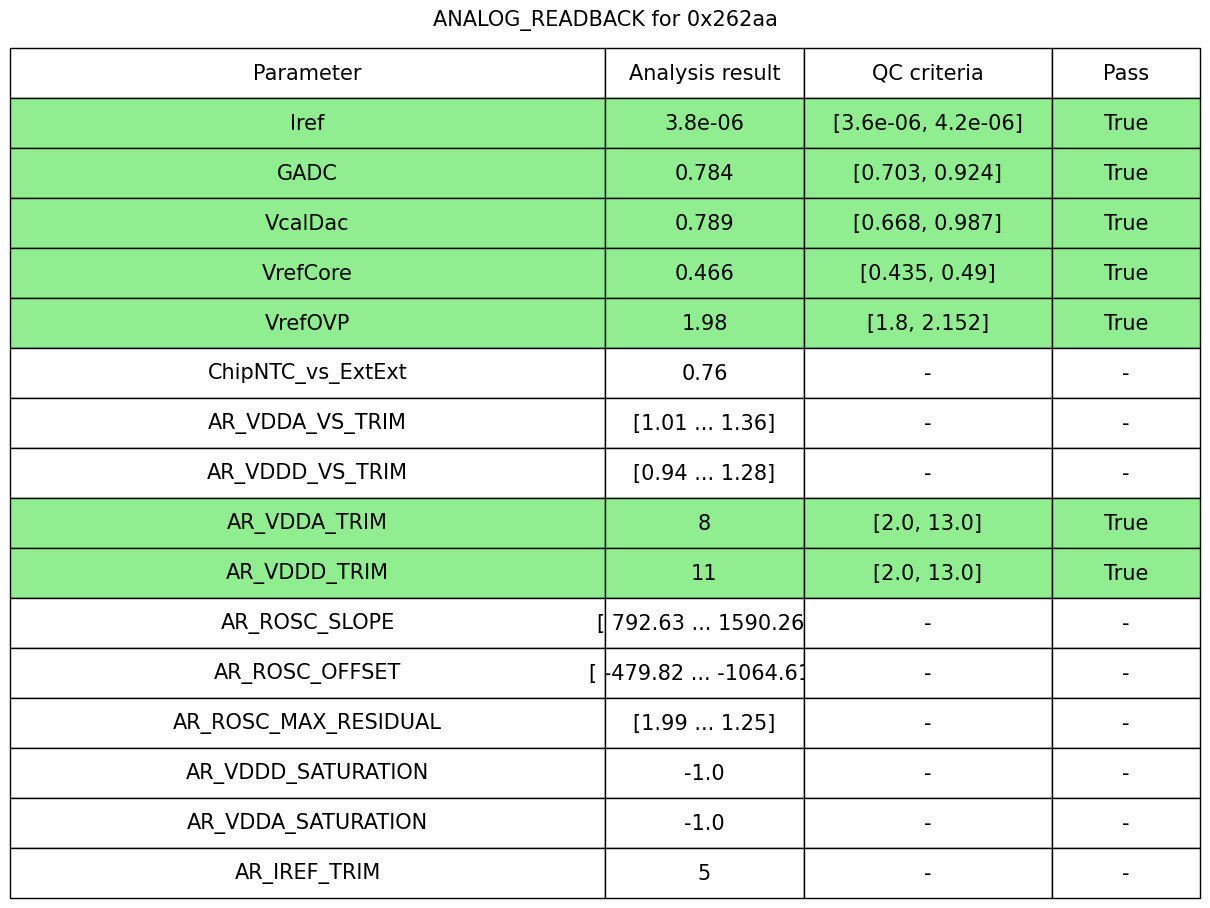The width and height of the screenshot is (1210, 908).
Task: Click the AR_IREF_TRIM value 5
Action: click(x=704, y=873)
